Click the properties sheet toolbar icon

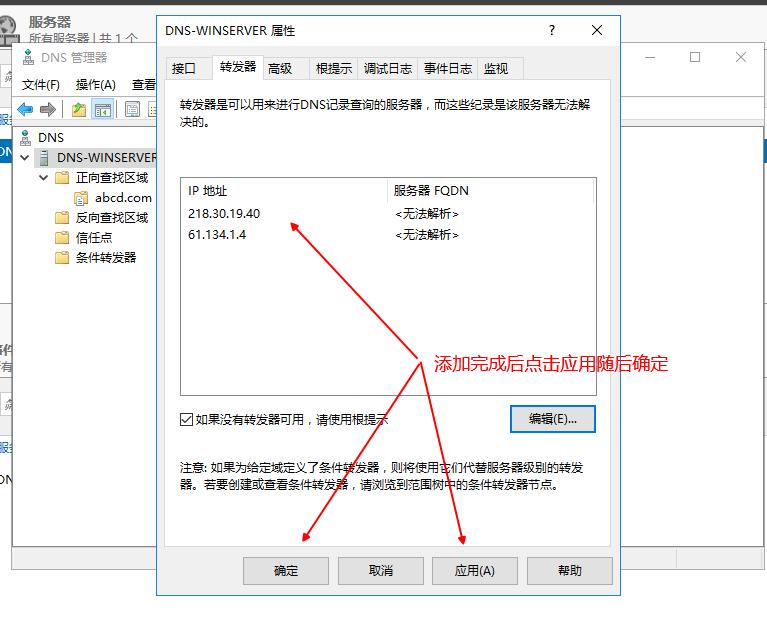(x=132, y=109)
